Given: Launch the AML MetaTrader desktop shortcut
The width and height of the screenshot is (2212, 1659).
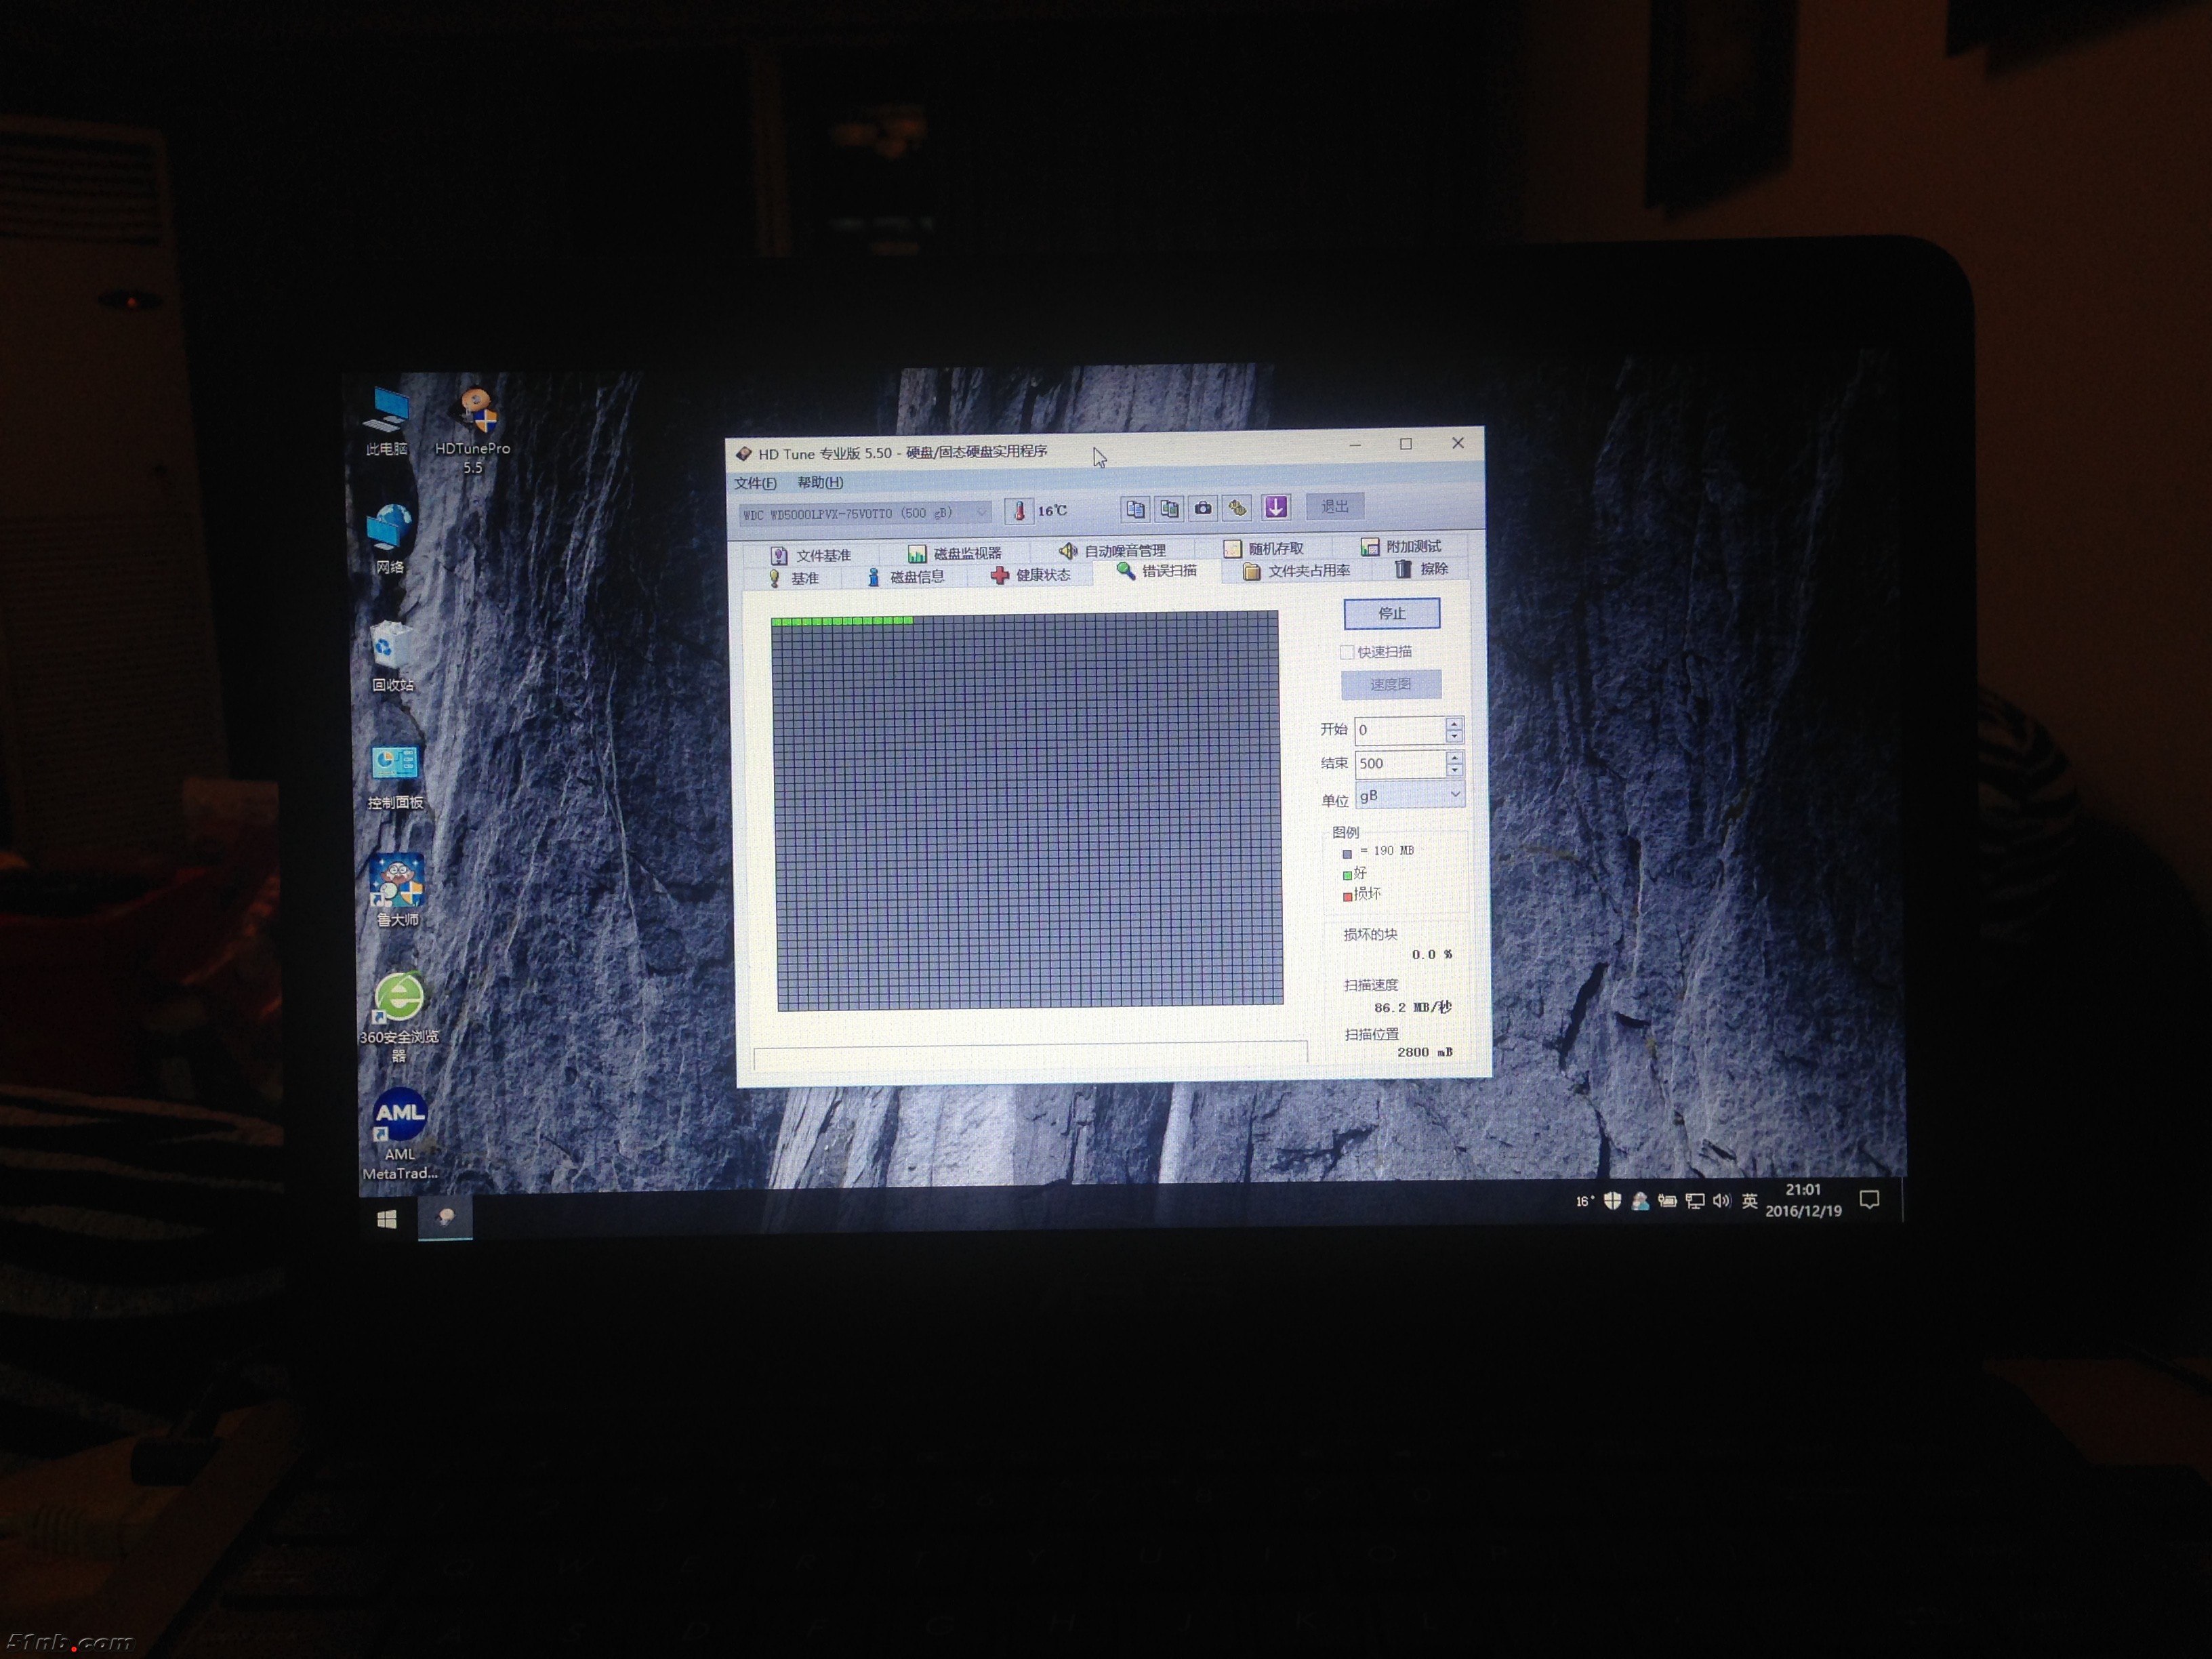Looking at the screenshot, I should [400, 1135].
